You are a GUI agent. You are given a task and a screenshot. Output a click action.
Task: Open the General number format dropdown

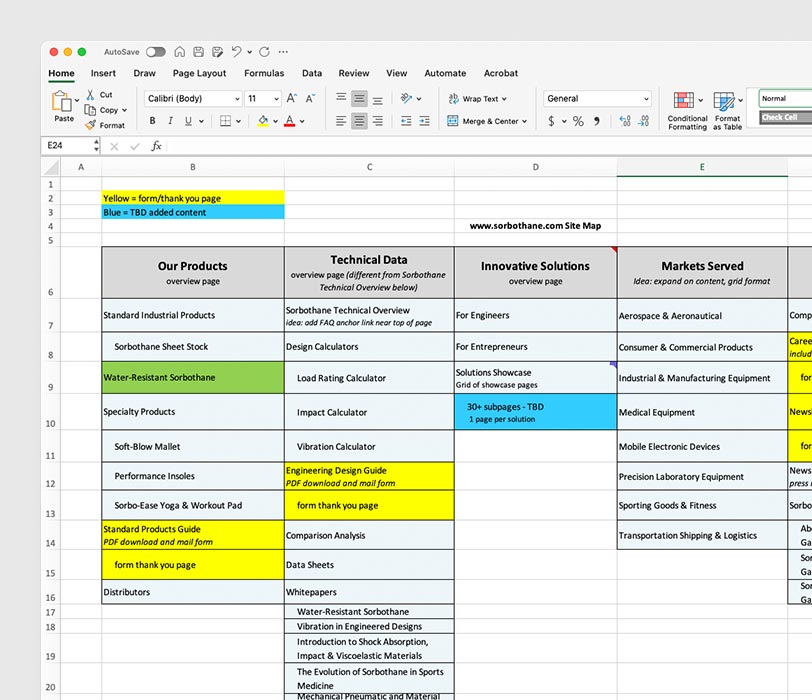click(598, 98)
